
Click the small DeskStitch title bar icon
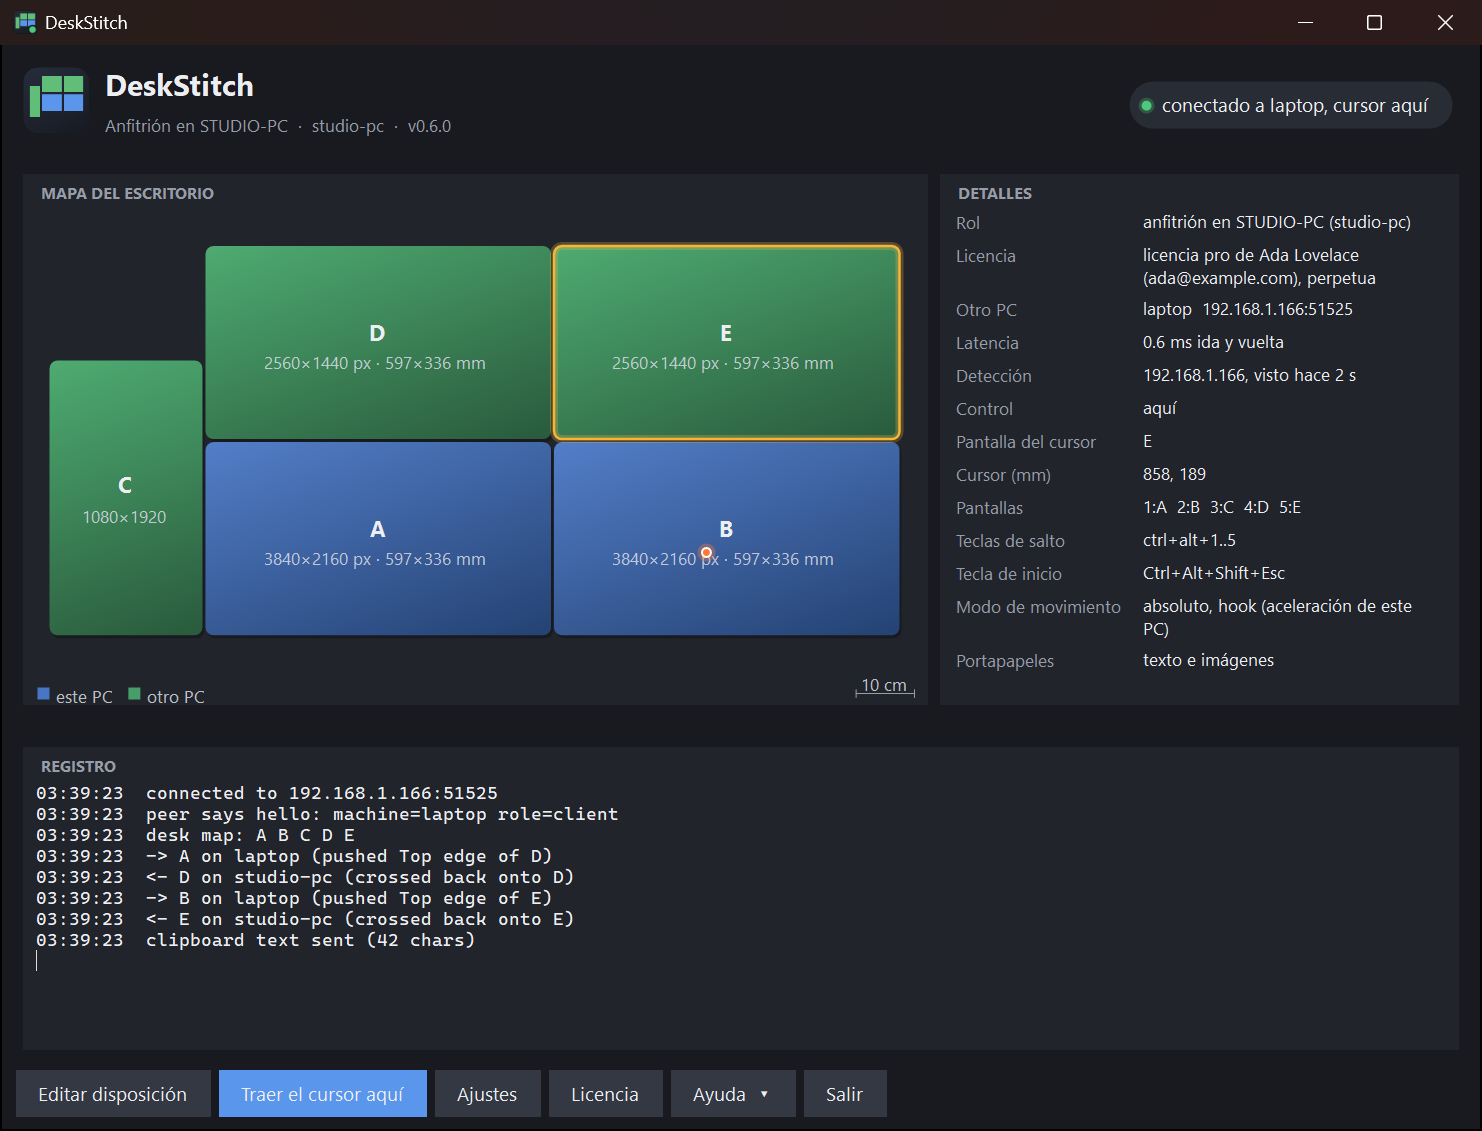point(25,22)
